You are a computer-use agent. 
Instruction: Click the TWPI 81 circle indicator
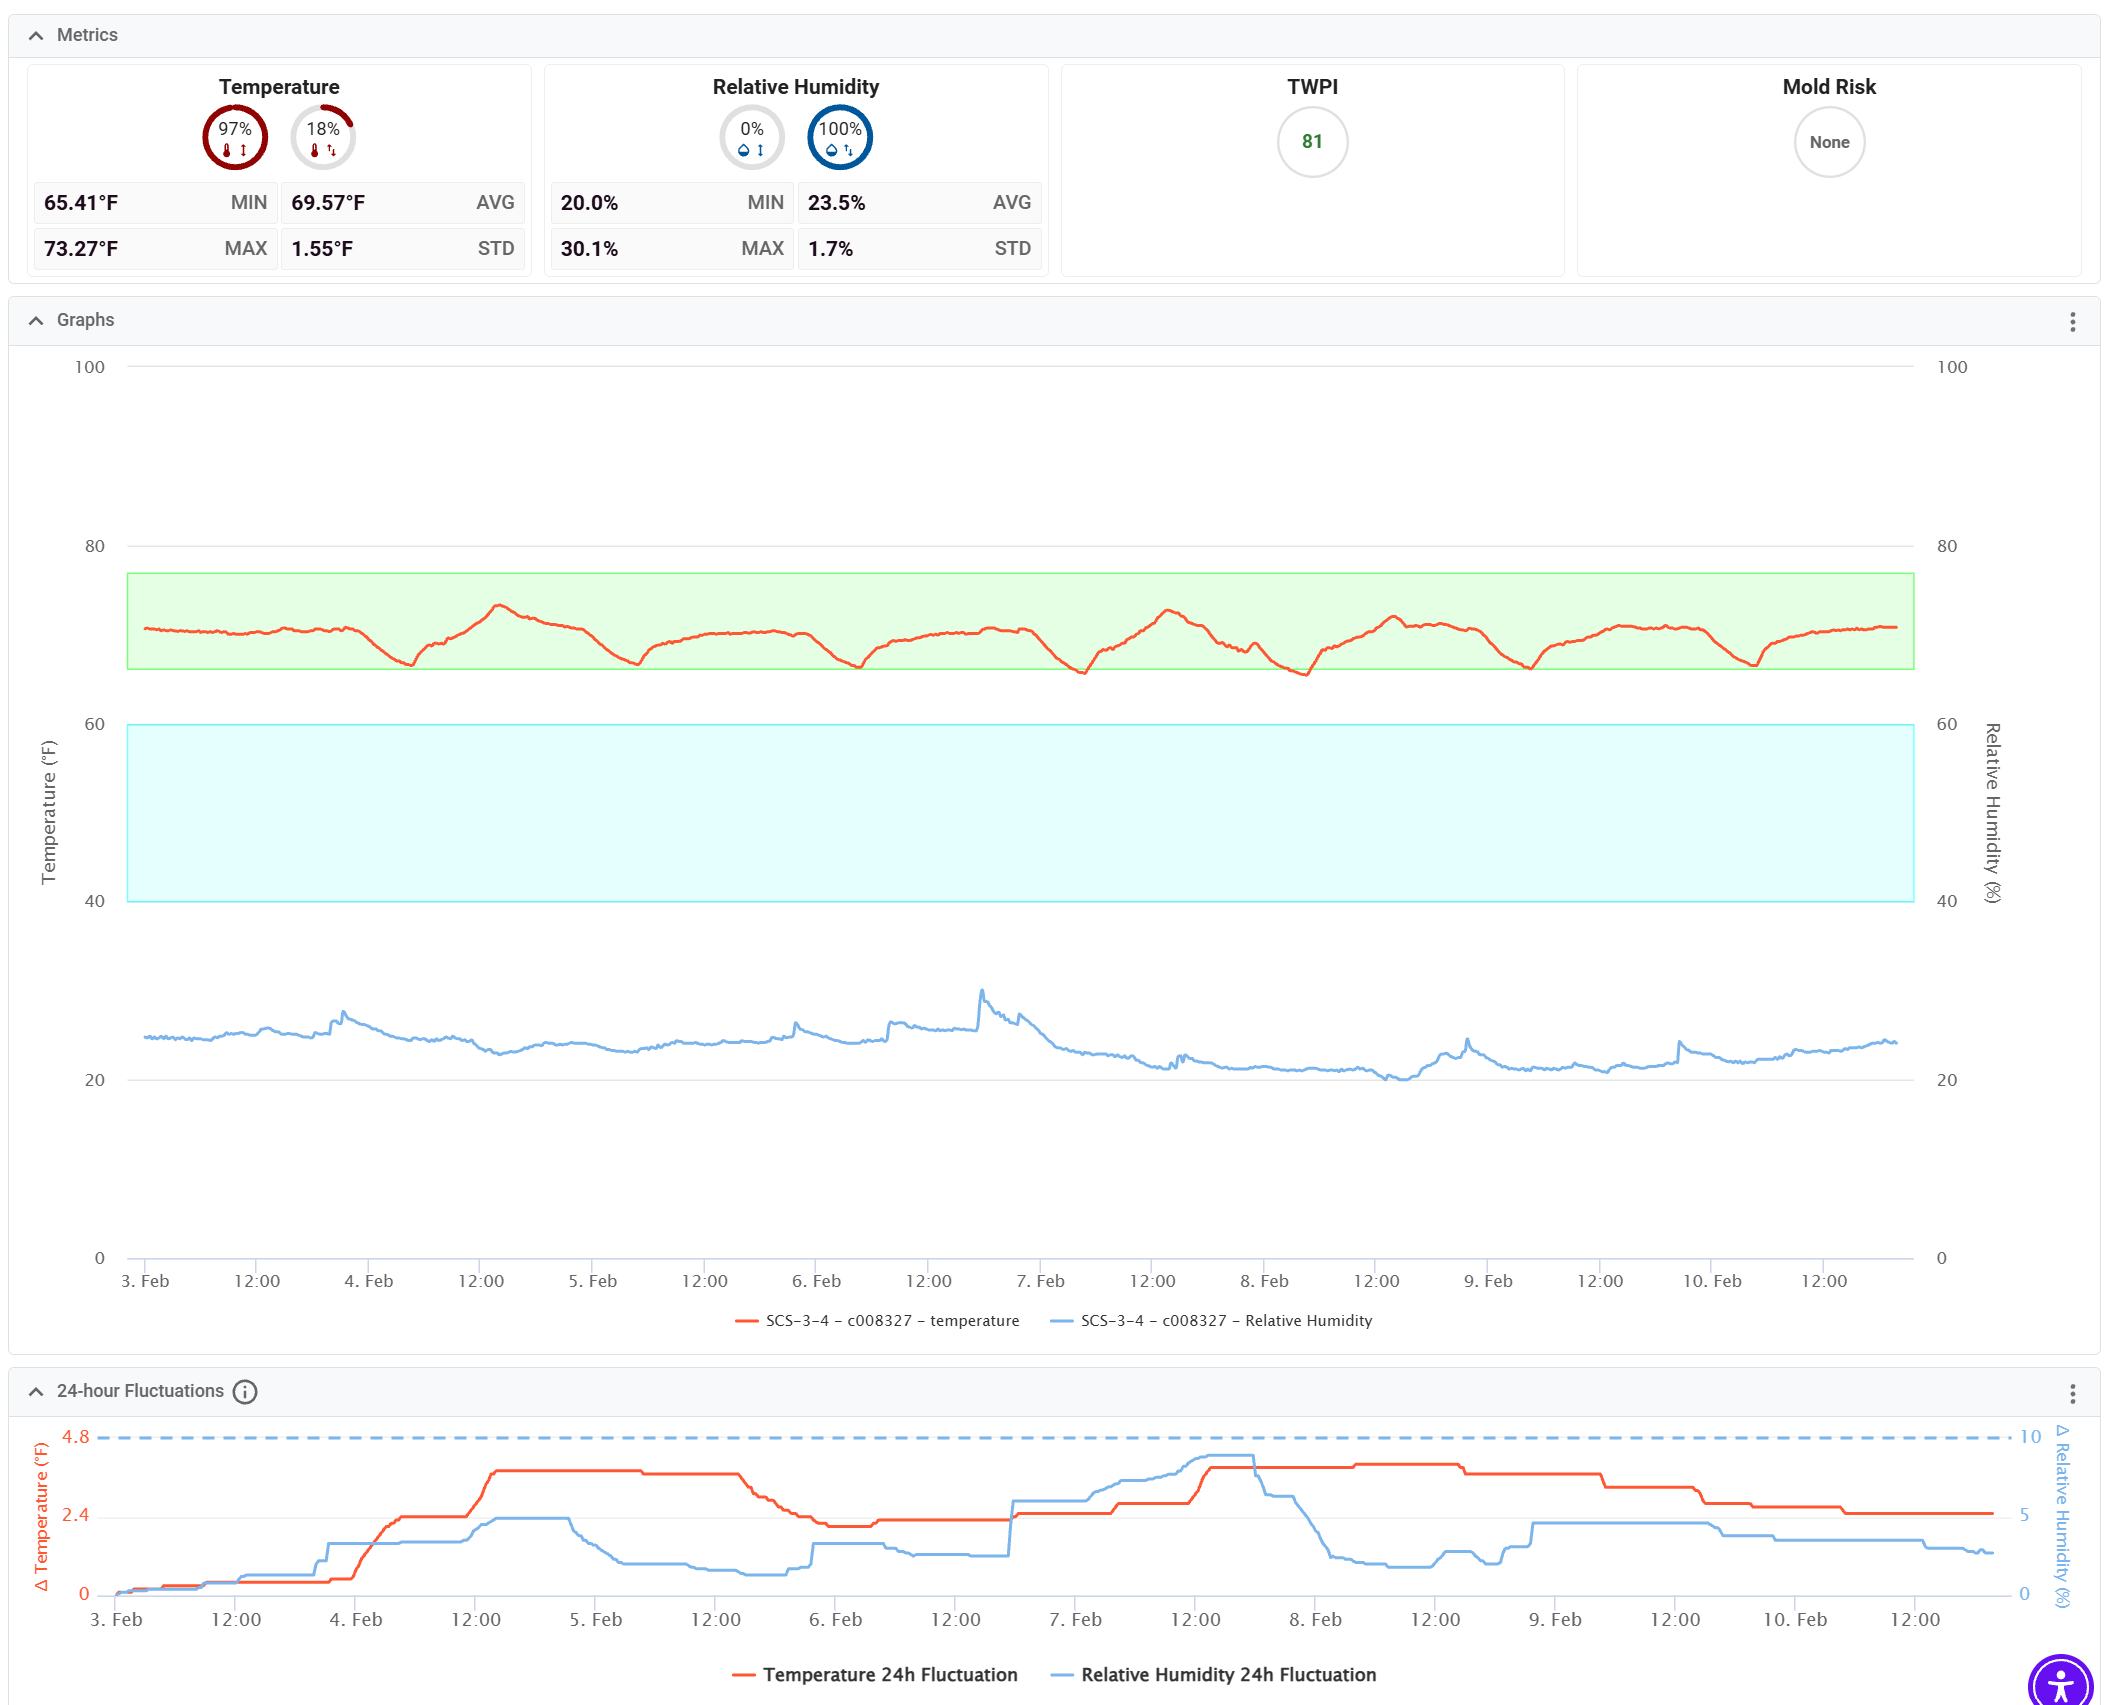[1312, 142]
